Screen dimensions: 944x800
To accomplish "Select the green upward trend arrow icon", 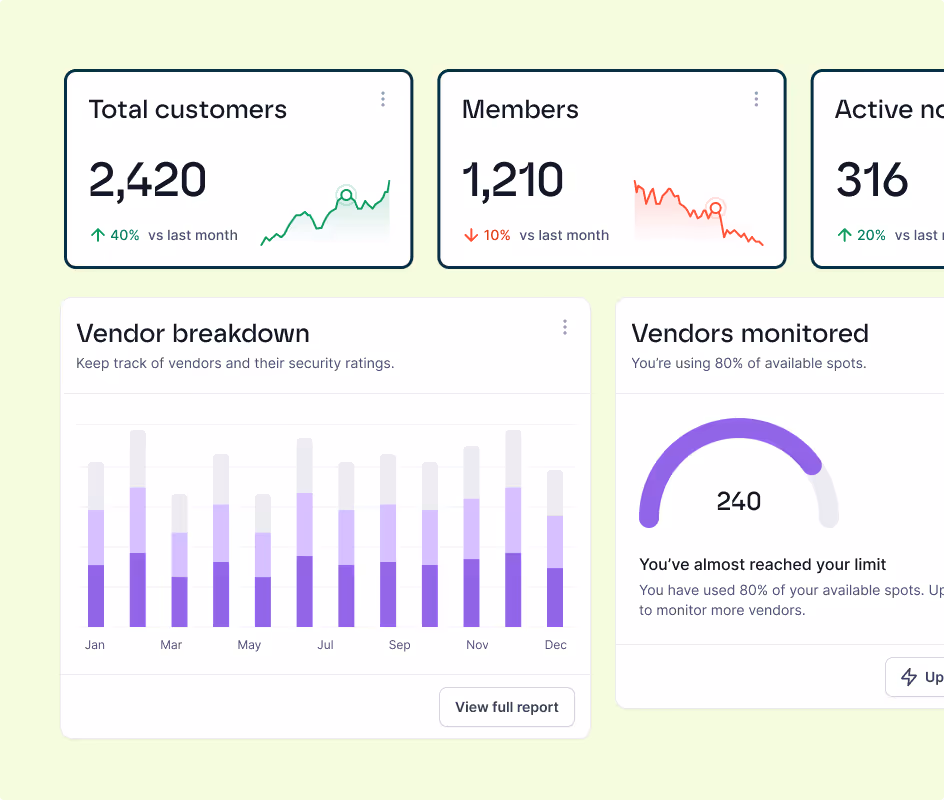I will [x=98, y=235].
